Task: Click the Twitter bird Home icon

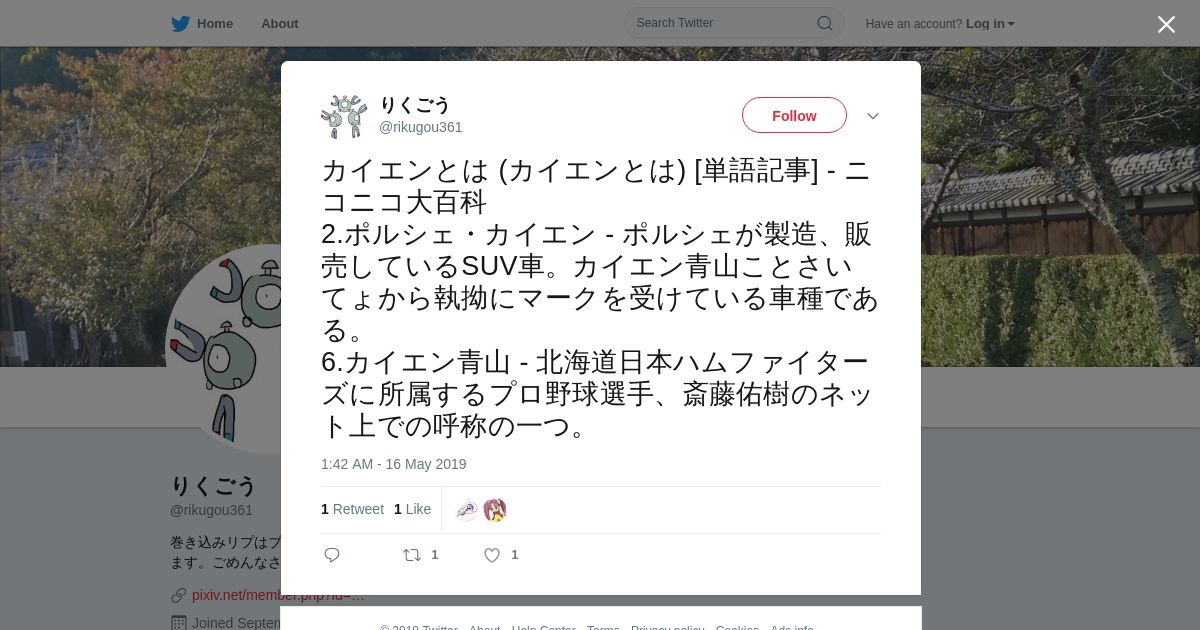Action: pos(180,24)
